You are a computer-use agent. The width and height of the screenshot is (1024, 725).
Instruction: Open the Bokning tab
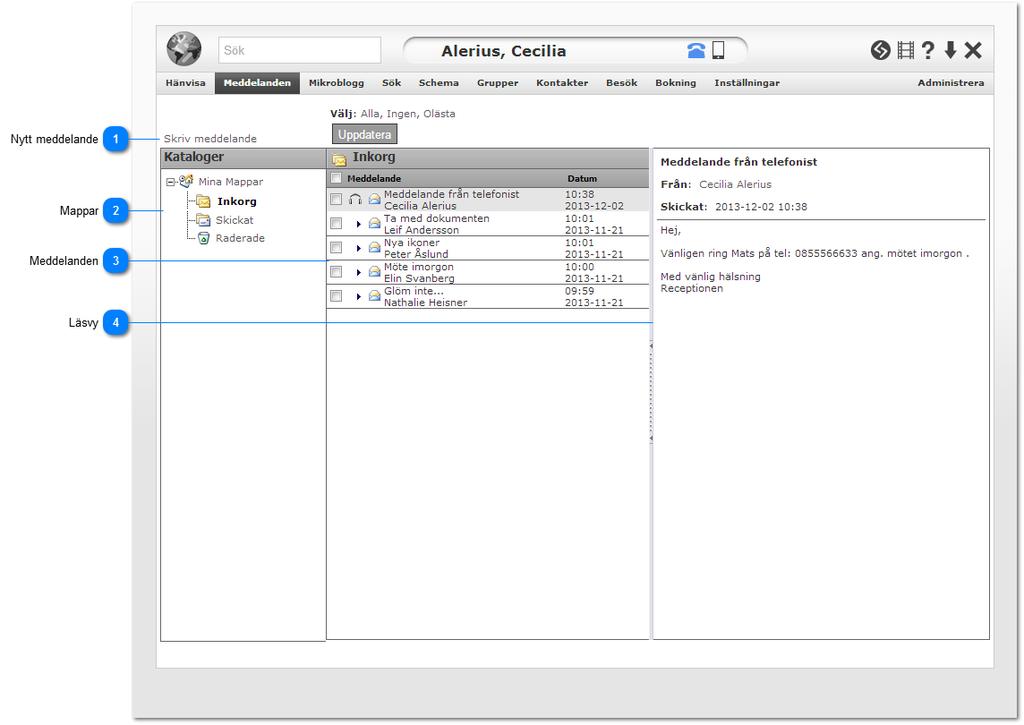[x=676, y=83]
